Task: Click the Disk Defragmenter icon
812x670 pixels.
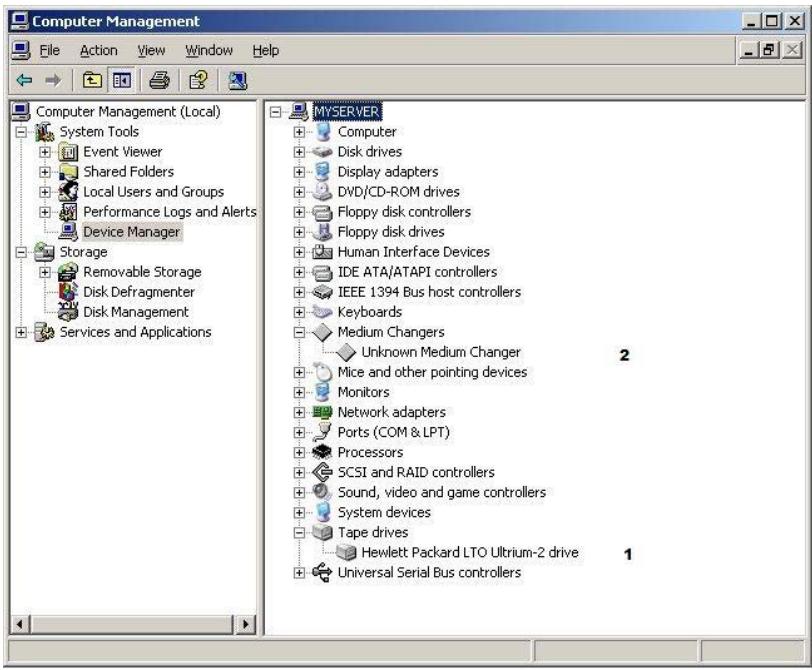Action: point(68,292)
